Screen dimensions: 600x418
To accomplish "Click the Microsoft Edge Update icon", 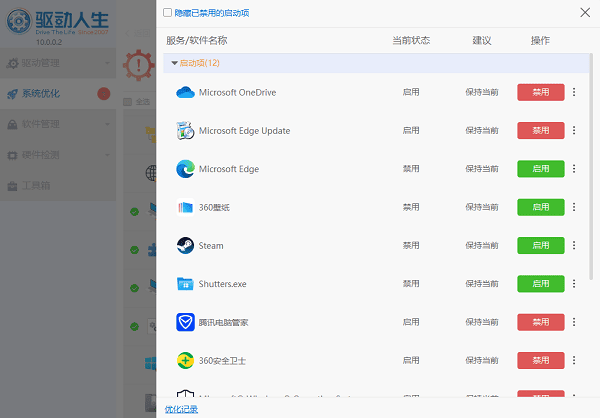I will coord(185,131).
